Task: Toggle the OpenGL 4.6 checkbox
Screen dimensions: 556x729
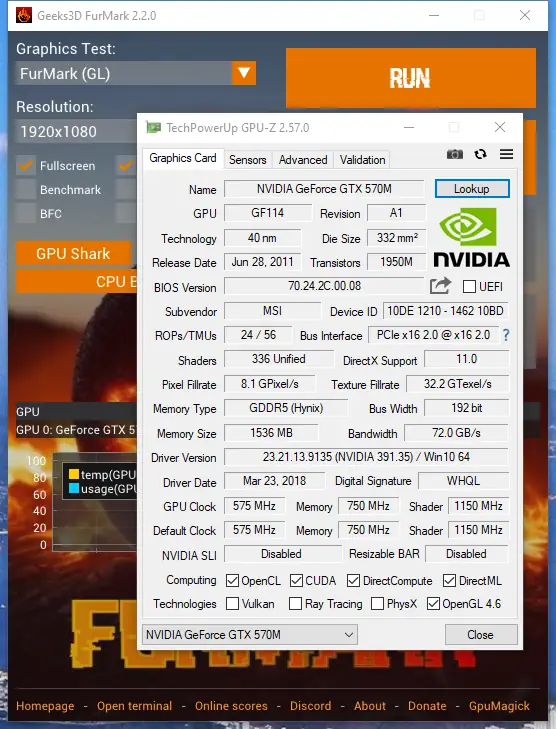Action: (x=433, y=603)
